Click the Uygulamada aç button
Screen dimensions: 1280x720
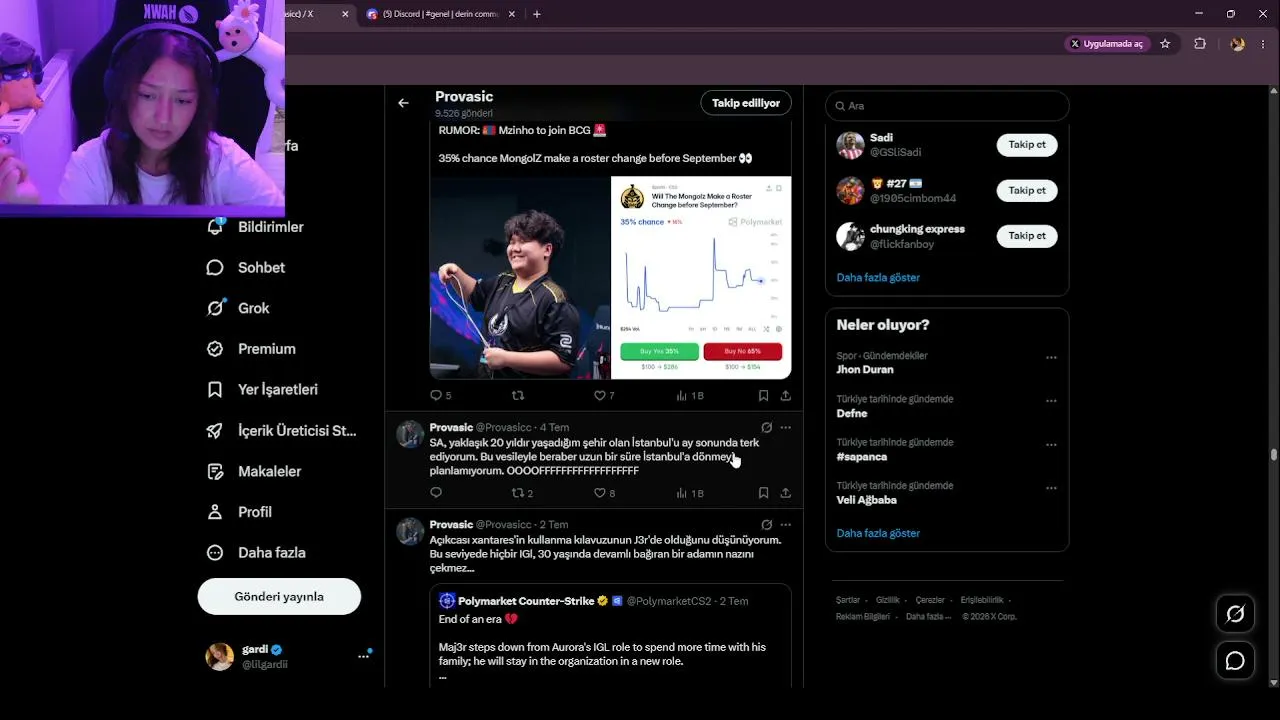tap(1106, 44)
